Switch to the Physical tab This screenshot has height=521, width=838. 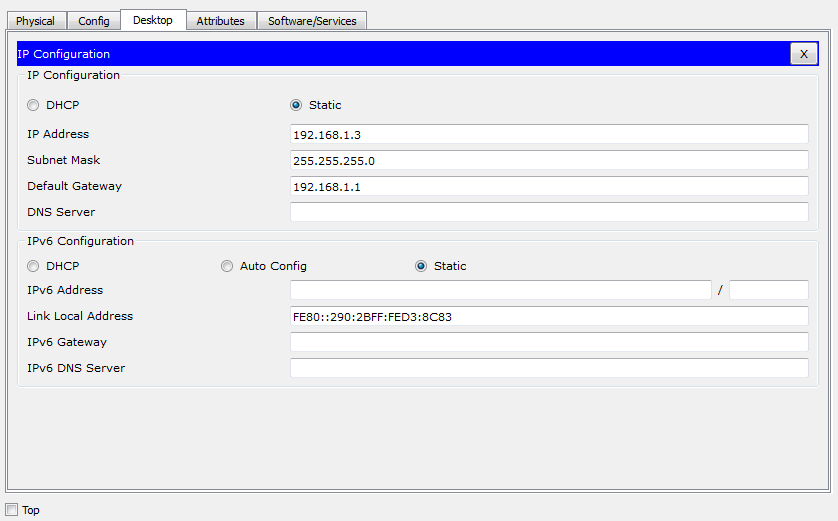pos(36,21)
